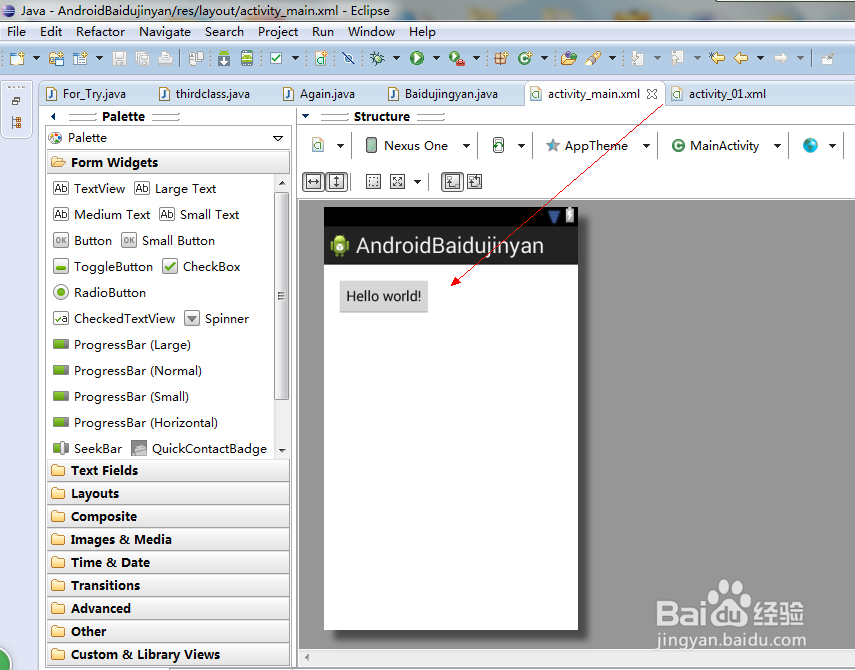Expand the Text Fields palette category

pos(168,470)
